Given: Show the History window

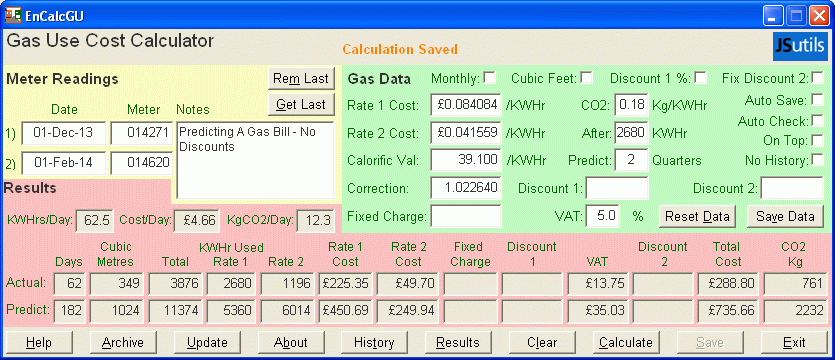Looking at the screenshot, I should pyautogui.click(x=374, y=342).
